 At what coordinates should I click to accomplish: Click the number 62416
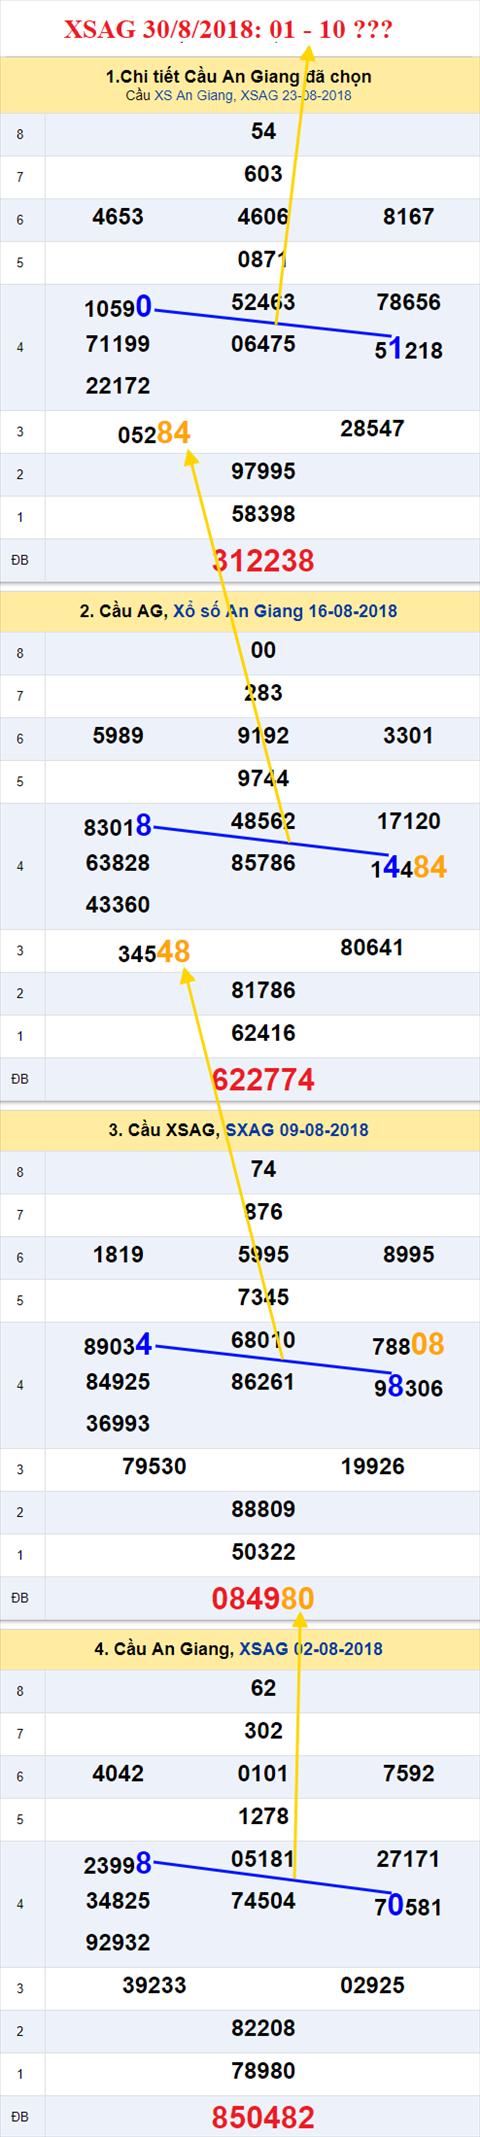coord(263,1034)
